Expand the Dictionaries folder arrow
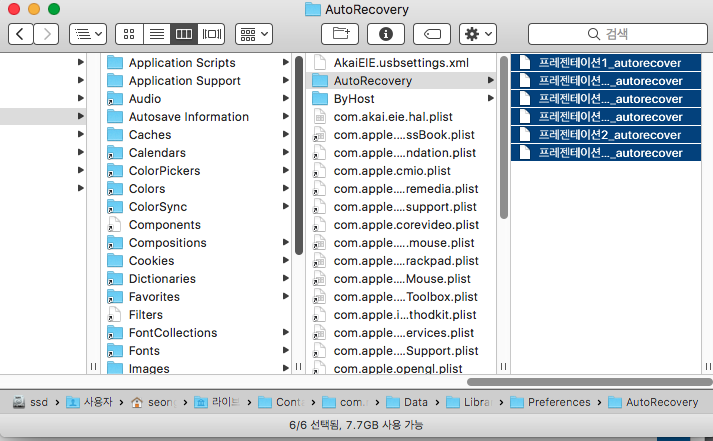The width and height of the screenshot is (713, 441). pyautogui.click(x=286, y=278)
